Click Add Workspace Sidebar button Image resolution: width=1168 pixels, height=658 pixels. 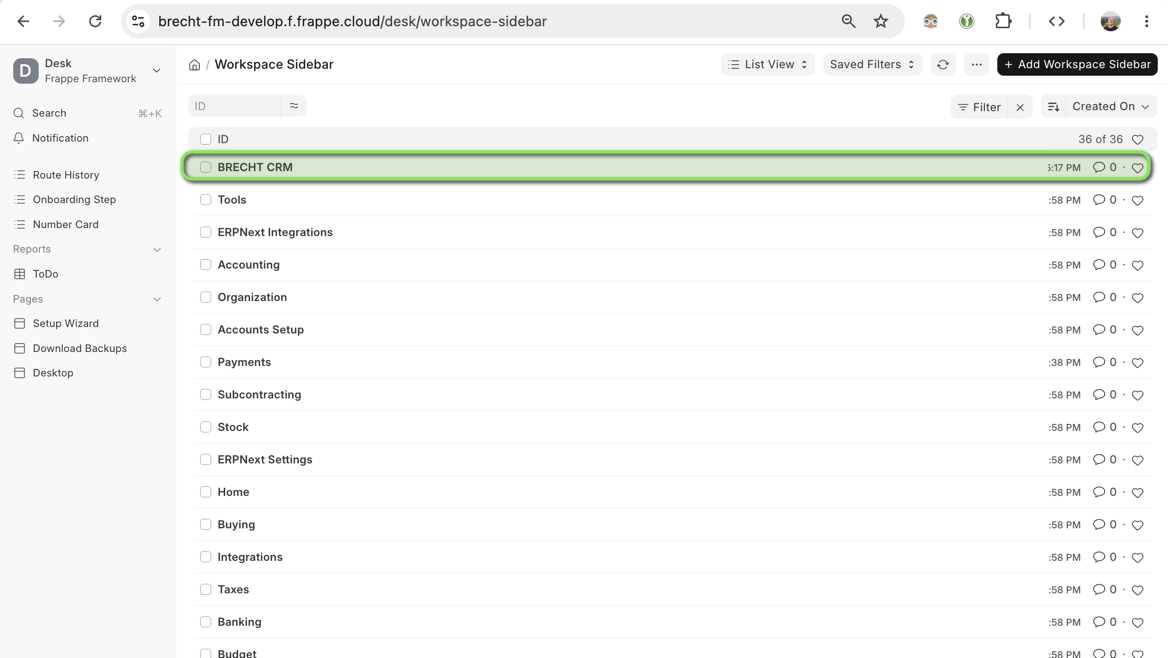[1077, 65]
